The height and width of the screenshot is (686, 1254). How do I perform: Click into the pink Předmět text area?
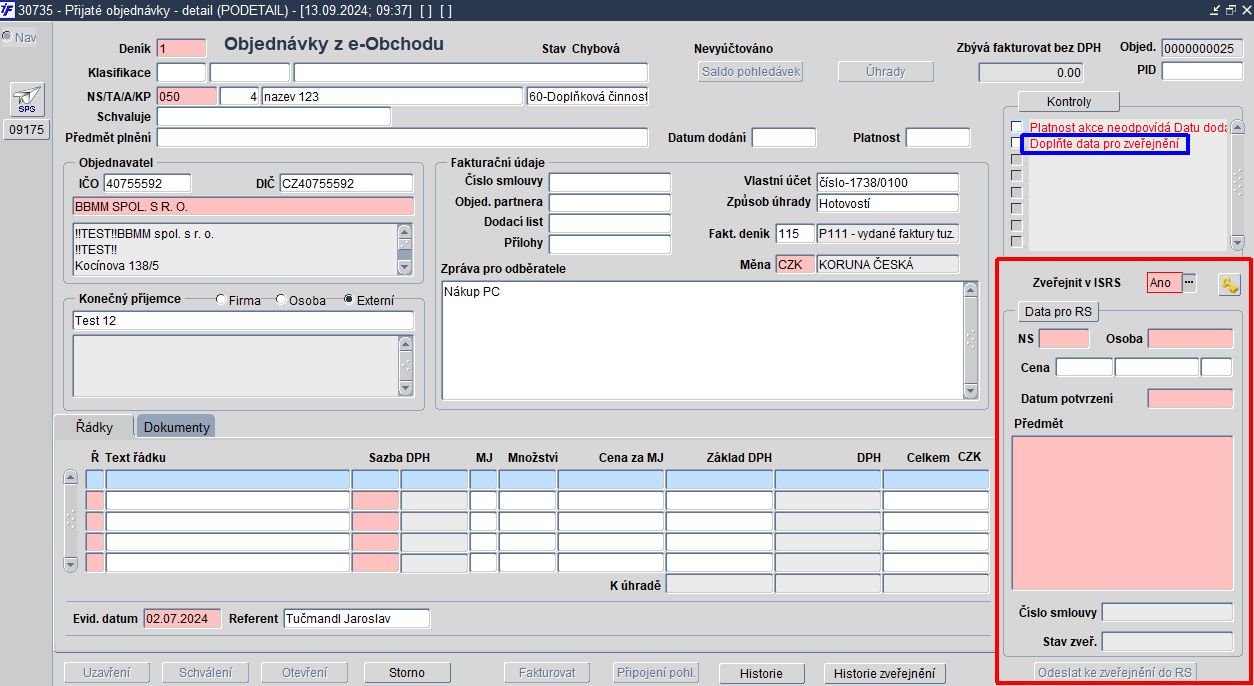tap(1122, 513)
